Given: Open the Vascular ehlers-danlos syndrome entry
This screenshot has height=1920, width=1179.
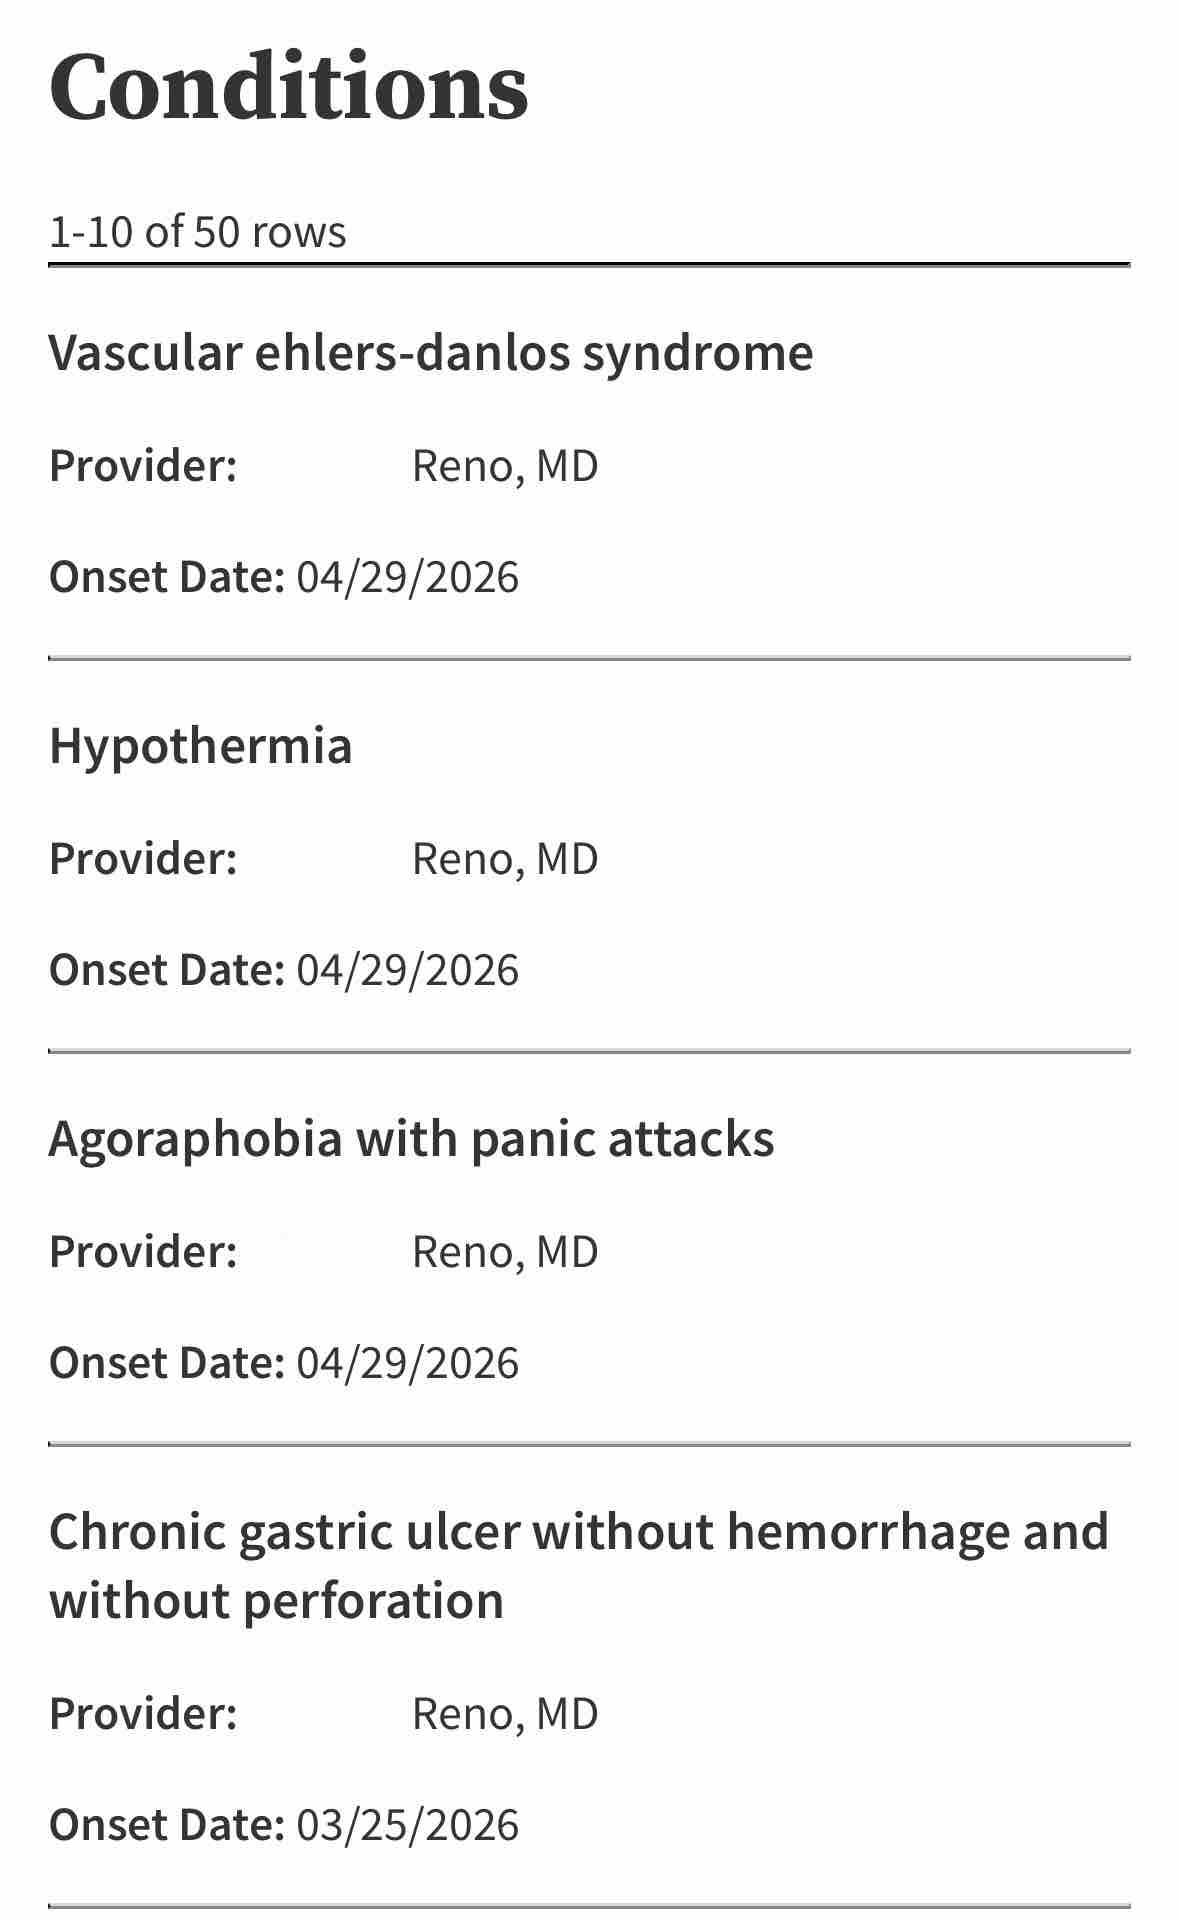Looking at the screenshot, I should coord(431,353).
